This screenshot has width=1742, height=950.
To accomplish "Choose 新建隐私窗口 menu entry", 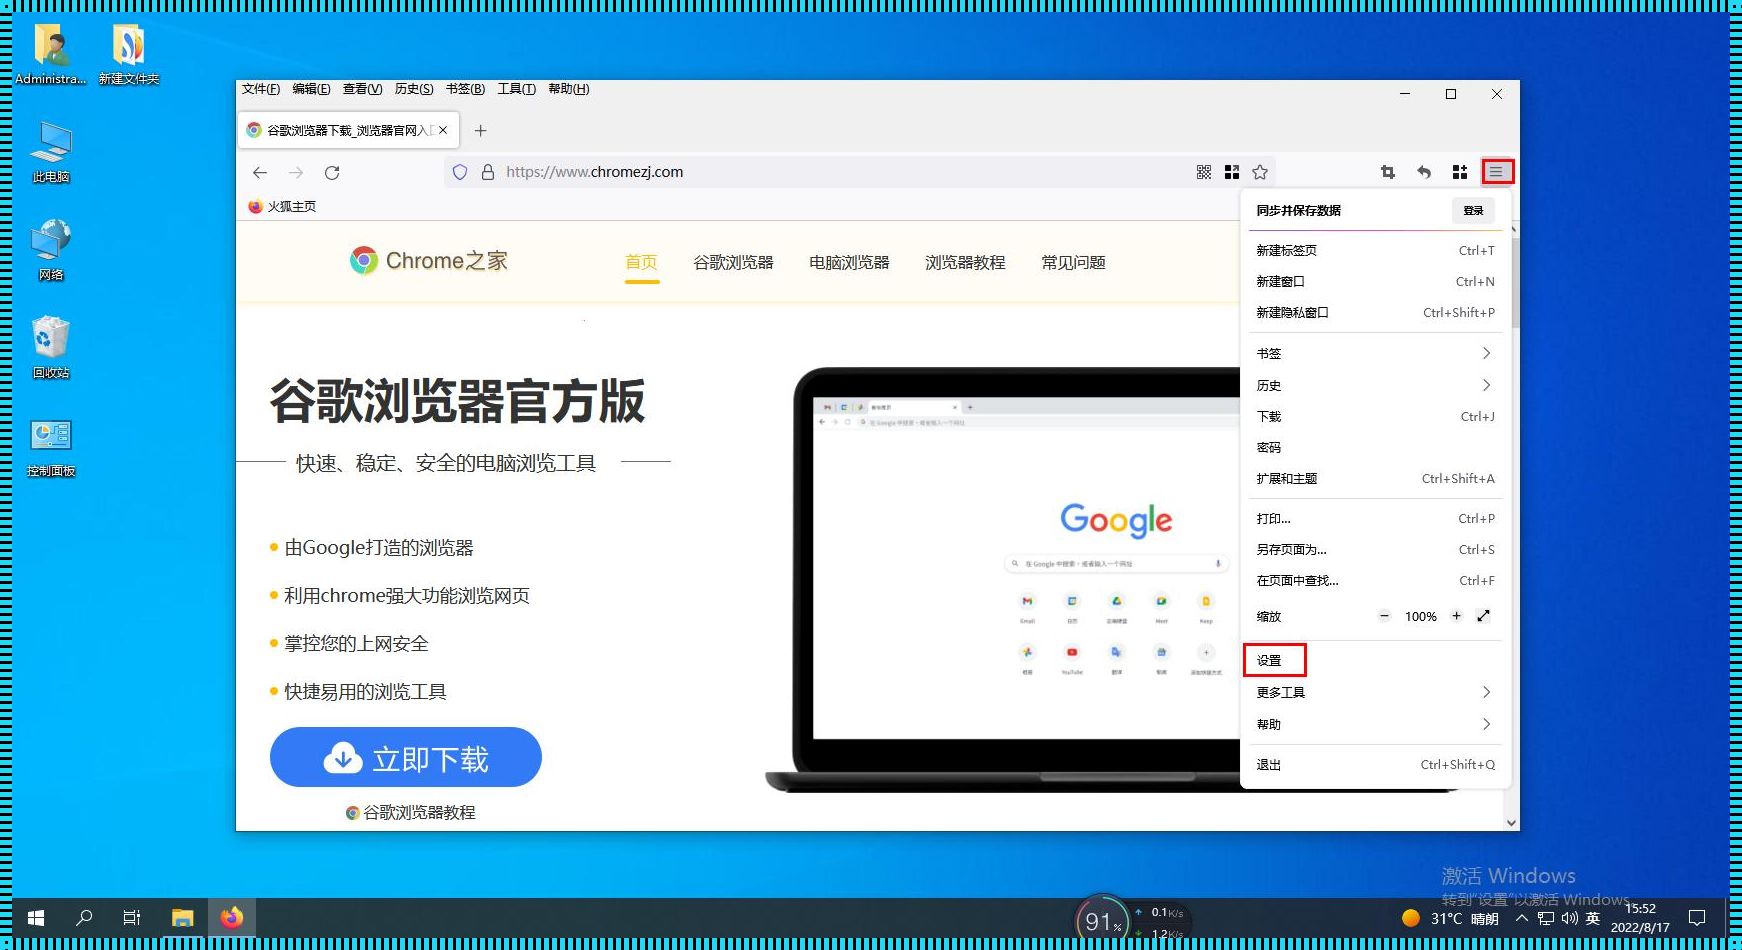I will tap(1375, 312).
